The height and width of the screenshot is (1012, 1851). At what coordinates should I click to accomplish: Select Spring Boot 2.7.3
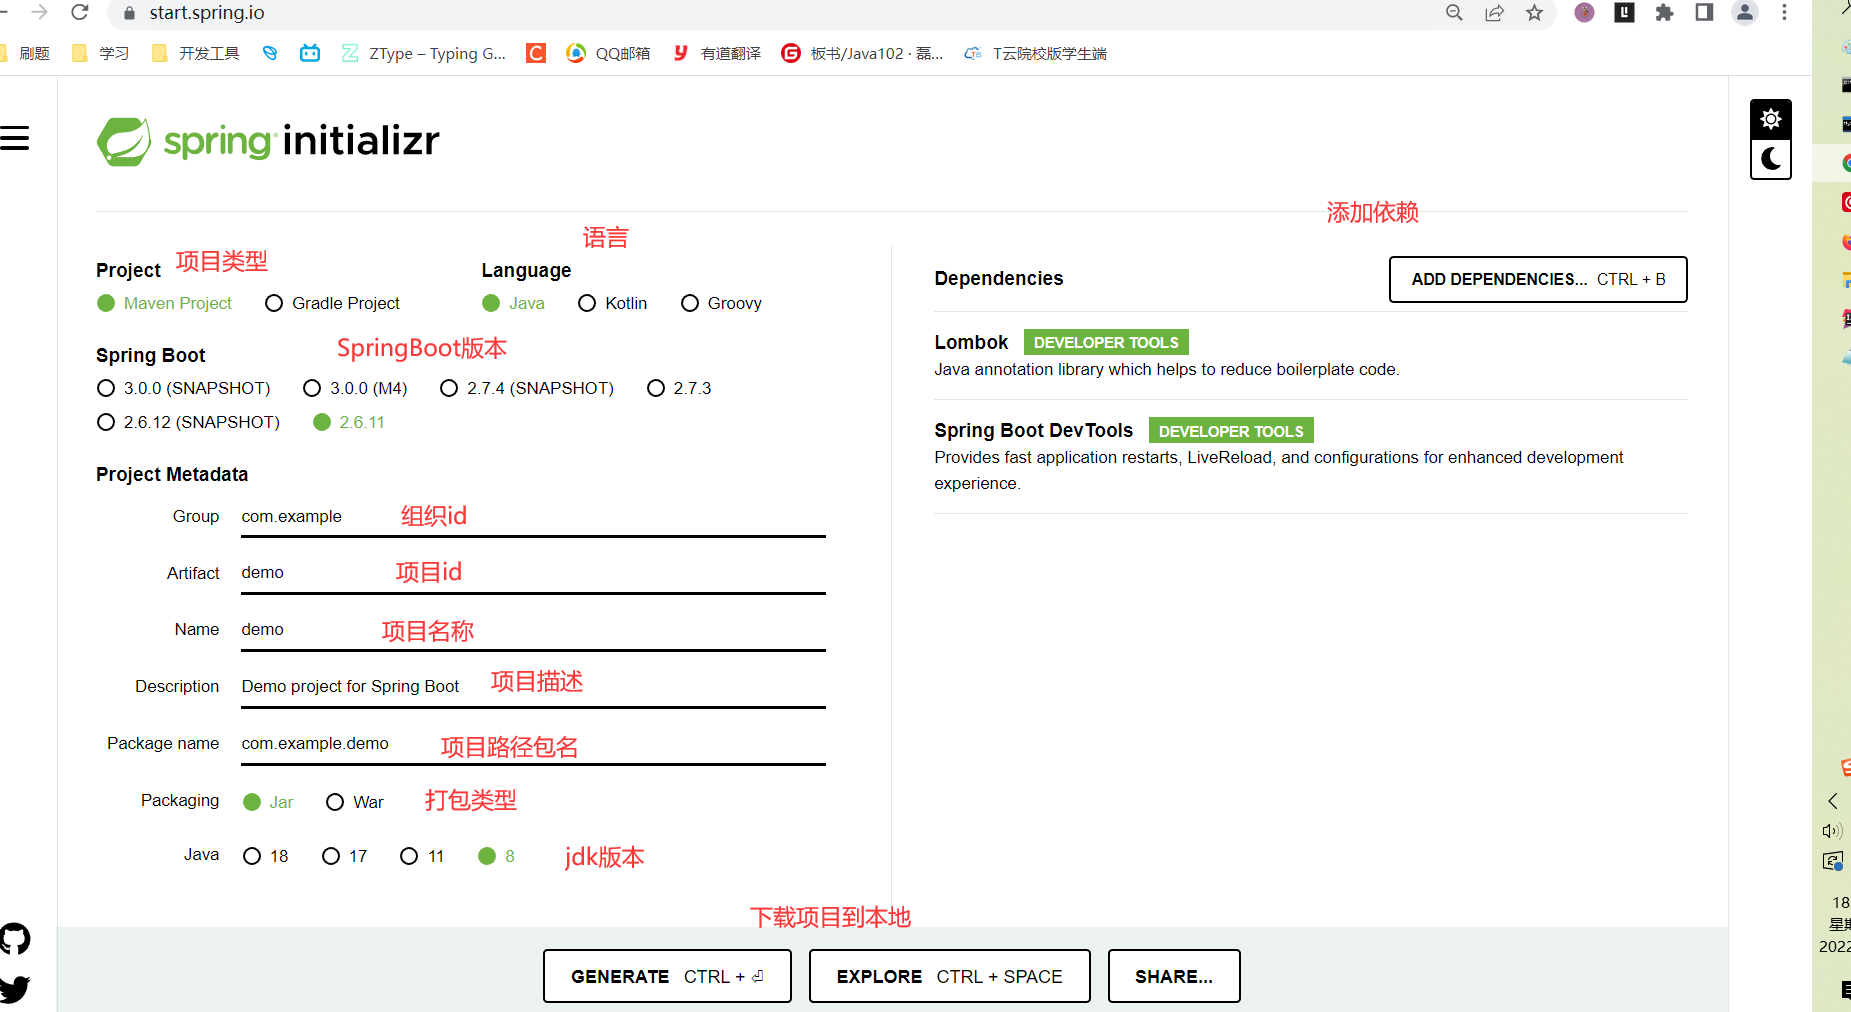pos(679,388)
